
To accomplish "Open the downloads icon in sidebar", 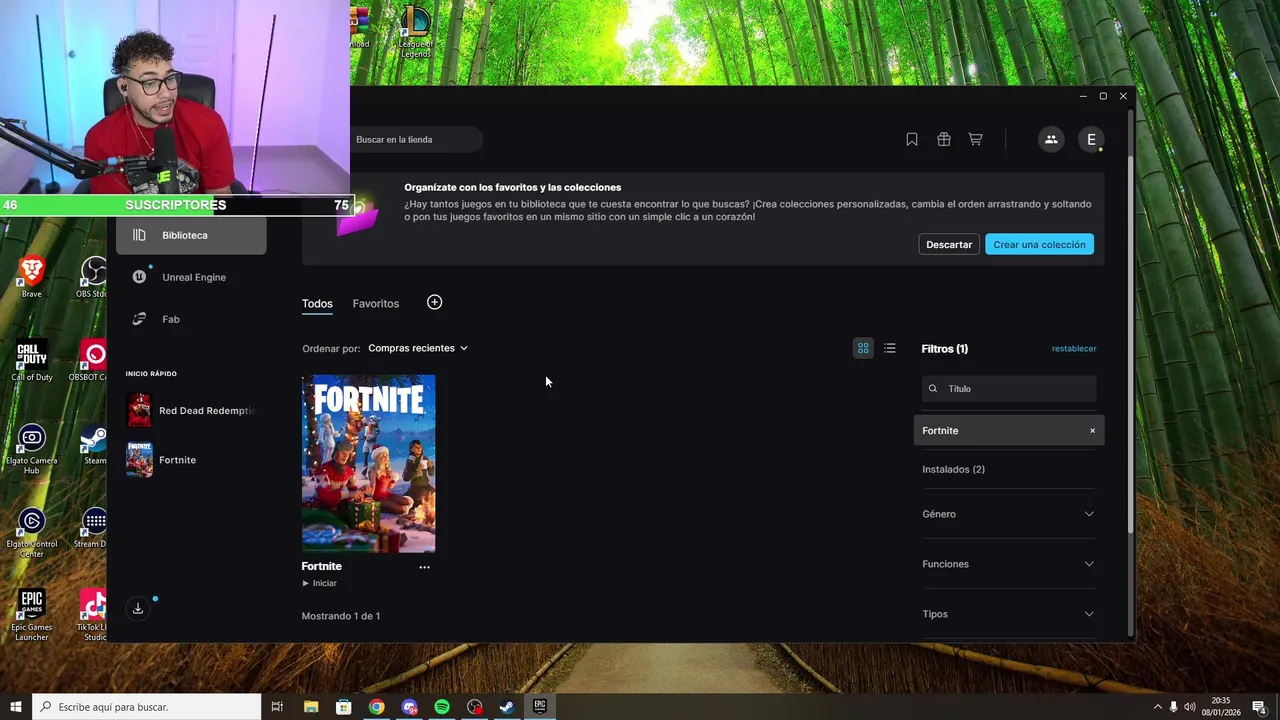I will 138,608.
